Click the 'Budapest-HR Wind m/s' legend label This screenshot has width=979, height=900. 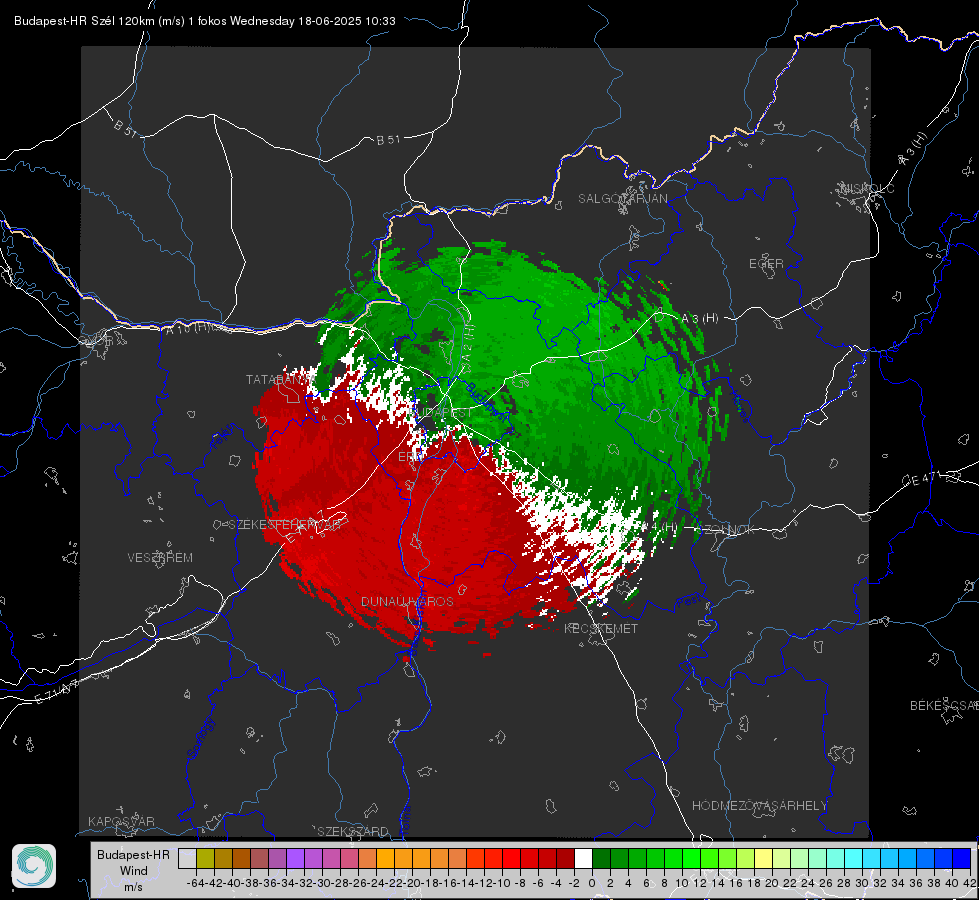(x=133, y=870)
